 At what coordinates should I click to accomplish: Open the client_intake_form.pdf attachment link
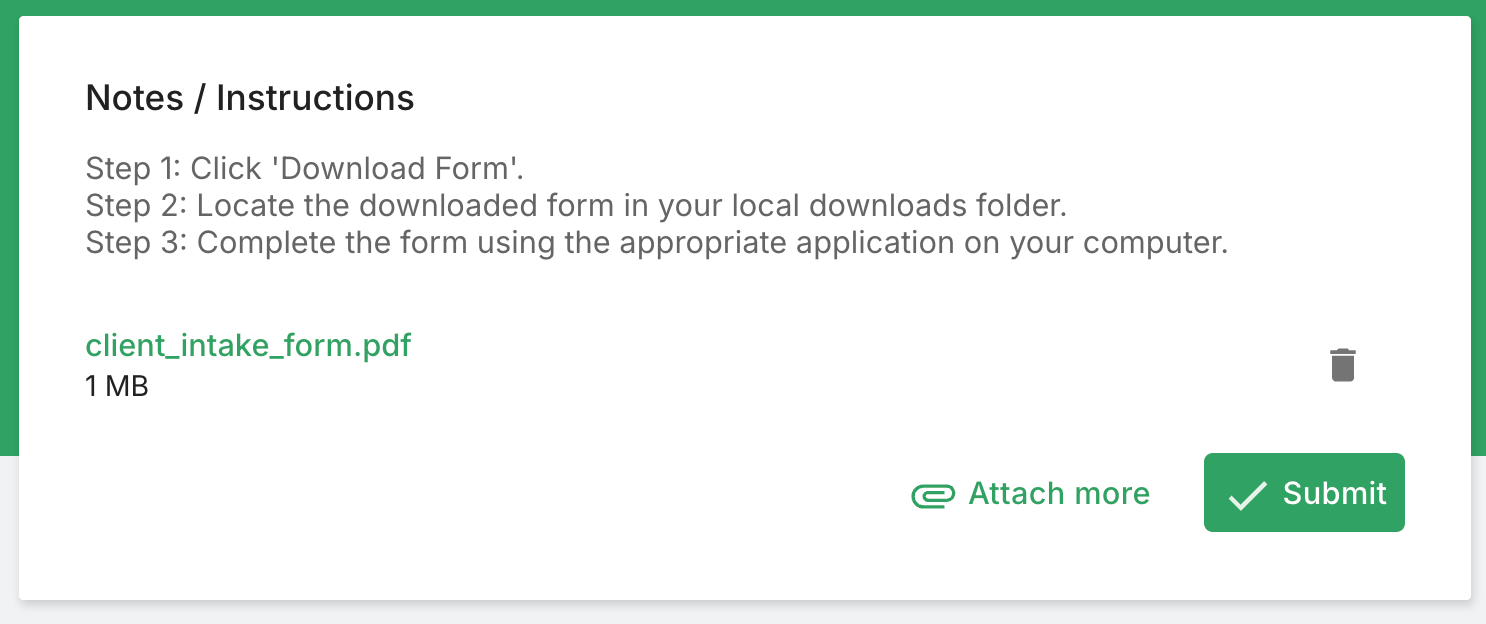click(x=248, y=346)
